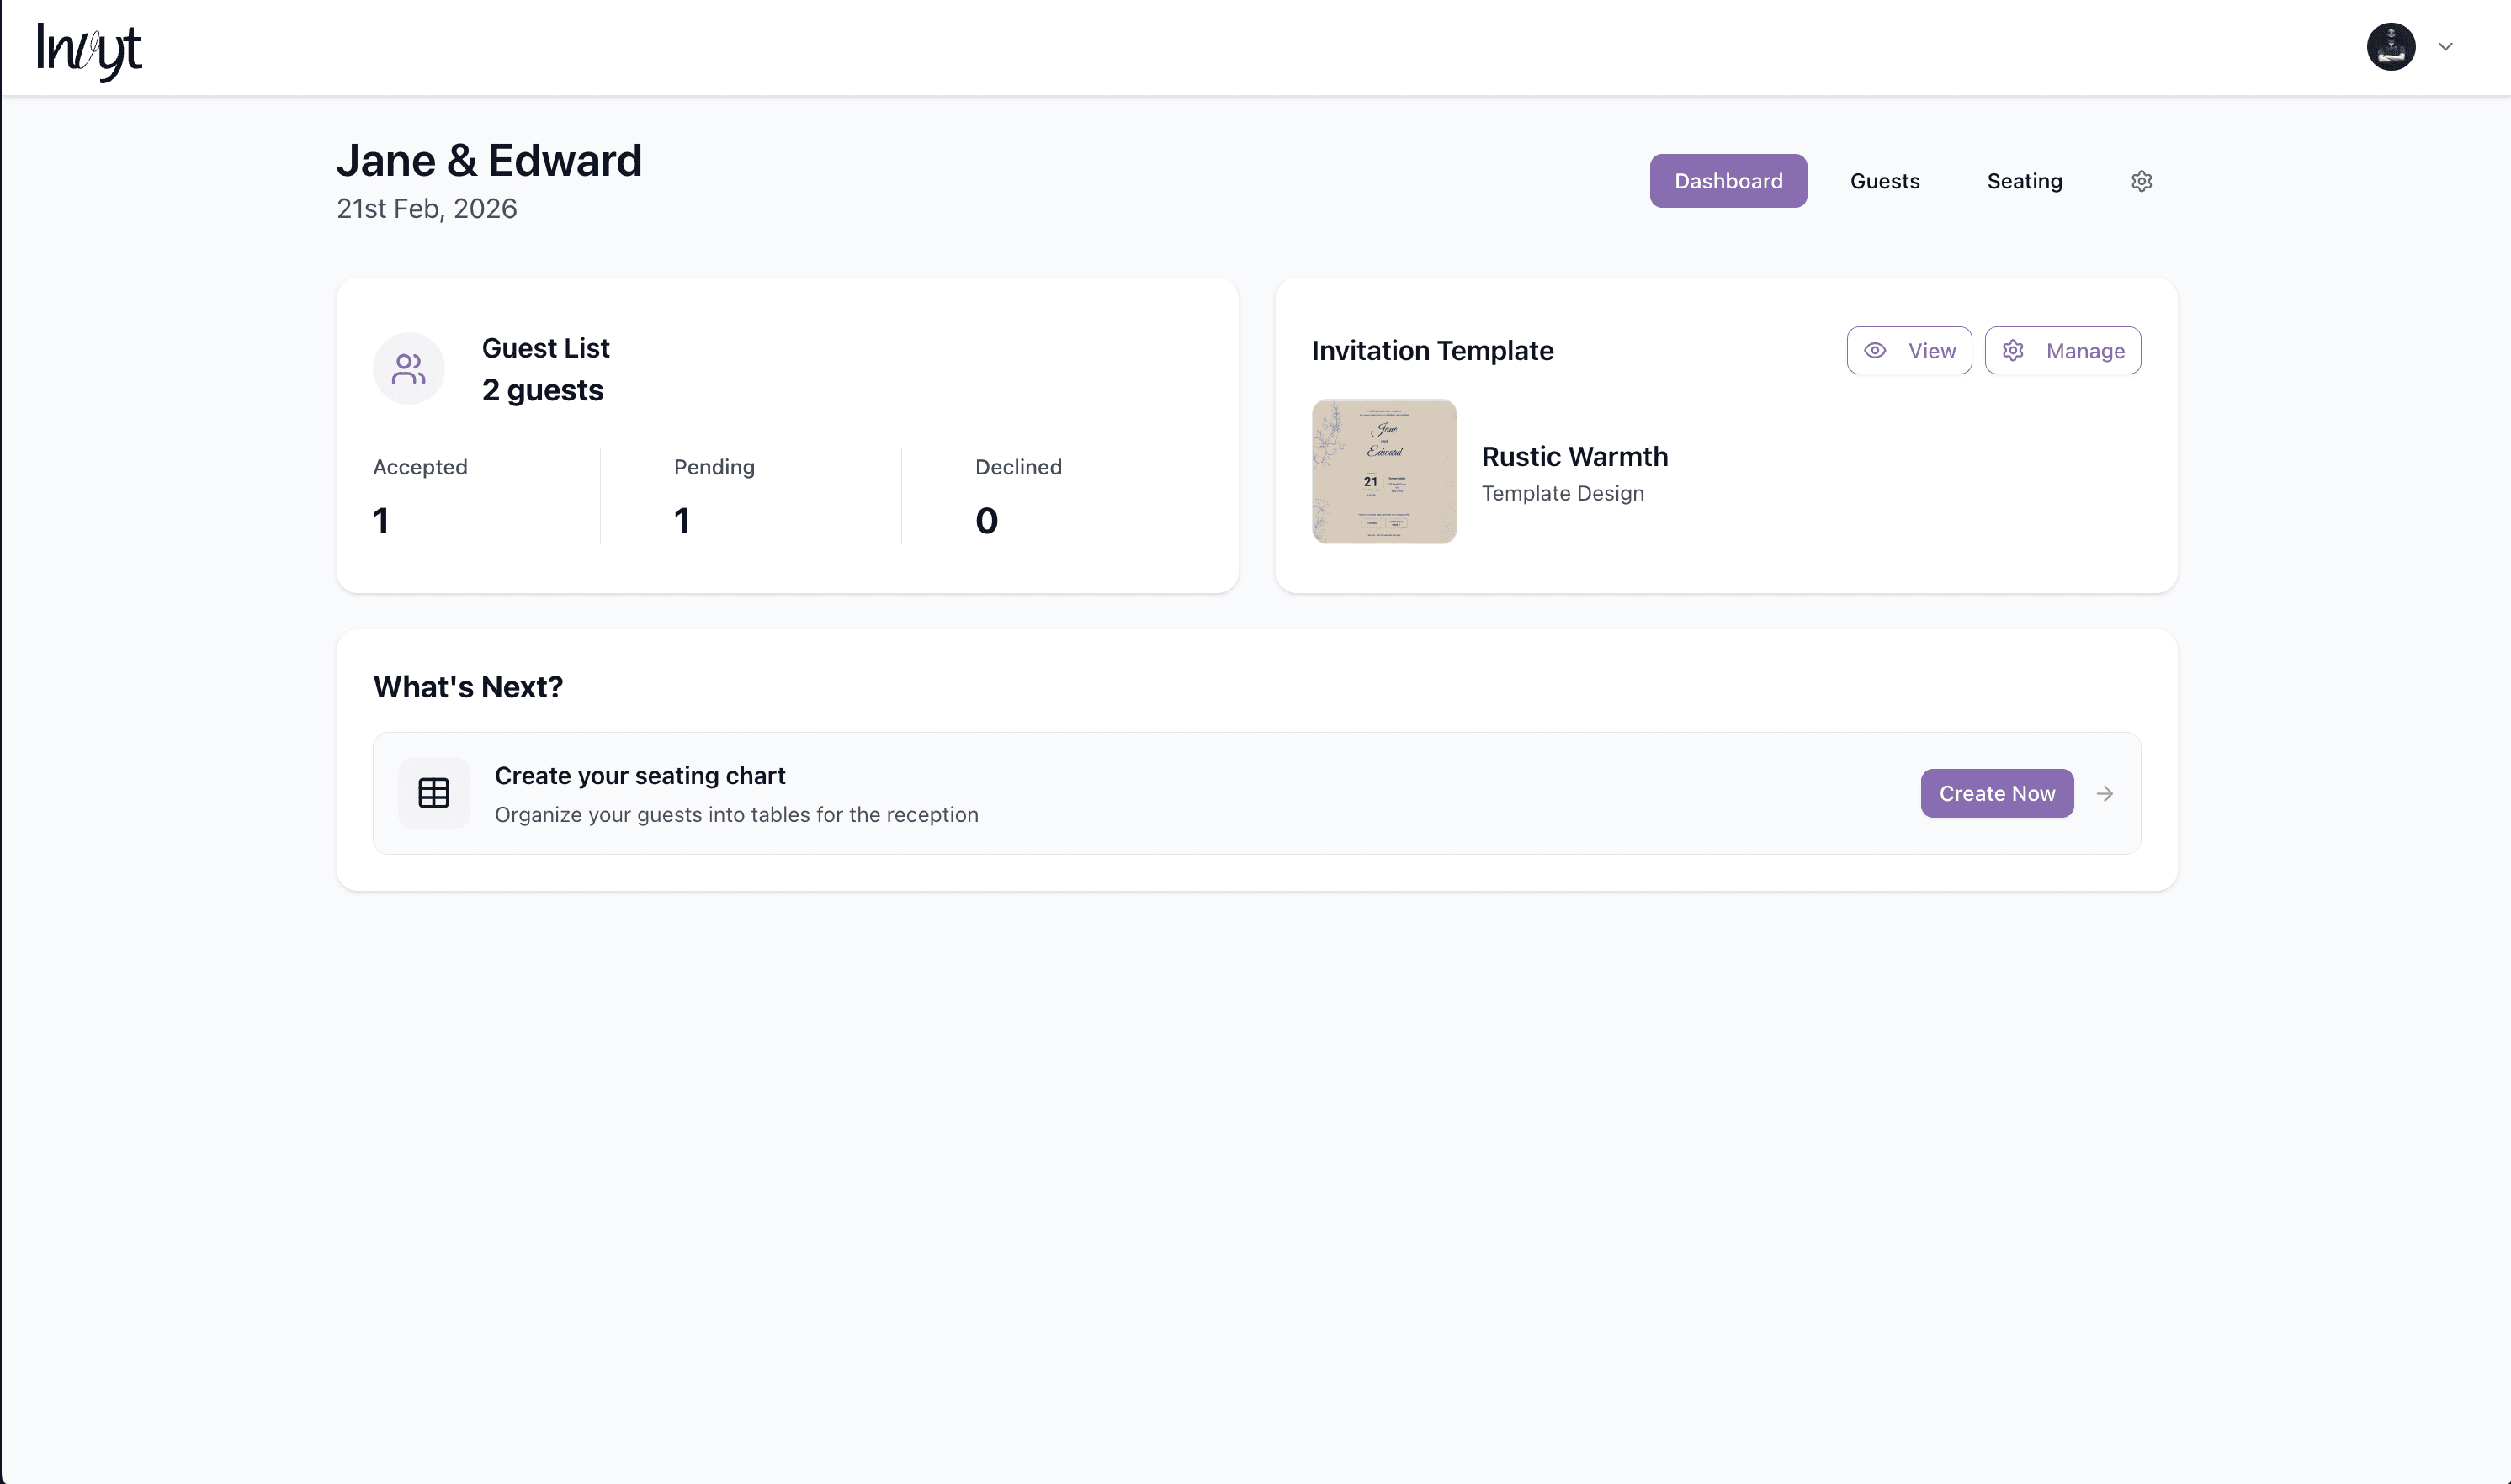Click the Manage button for the invitation template
This screenshot has height=1484, width=2511.
click(x=2062, y=350)
